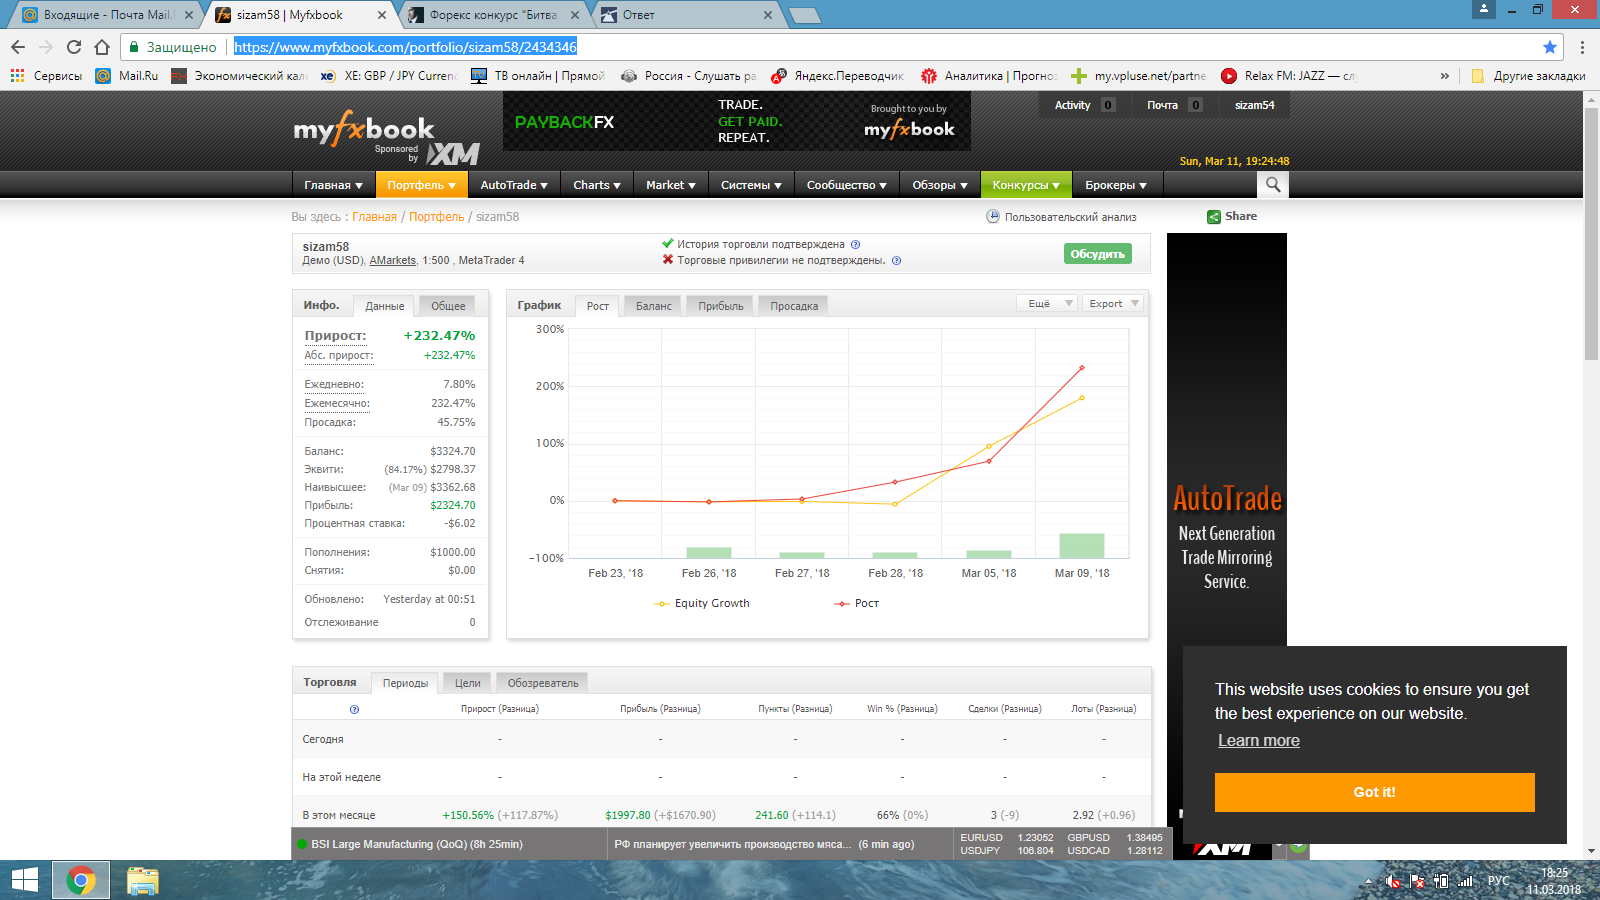
Task: Go to Портфель breadcrumb link
Action: click(x=436, y=217)
